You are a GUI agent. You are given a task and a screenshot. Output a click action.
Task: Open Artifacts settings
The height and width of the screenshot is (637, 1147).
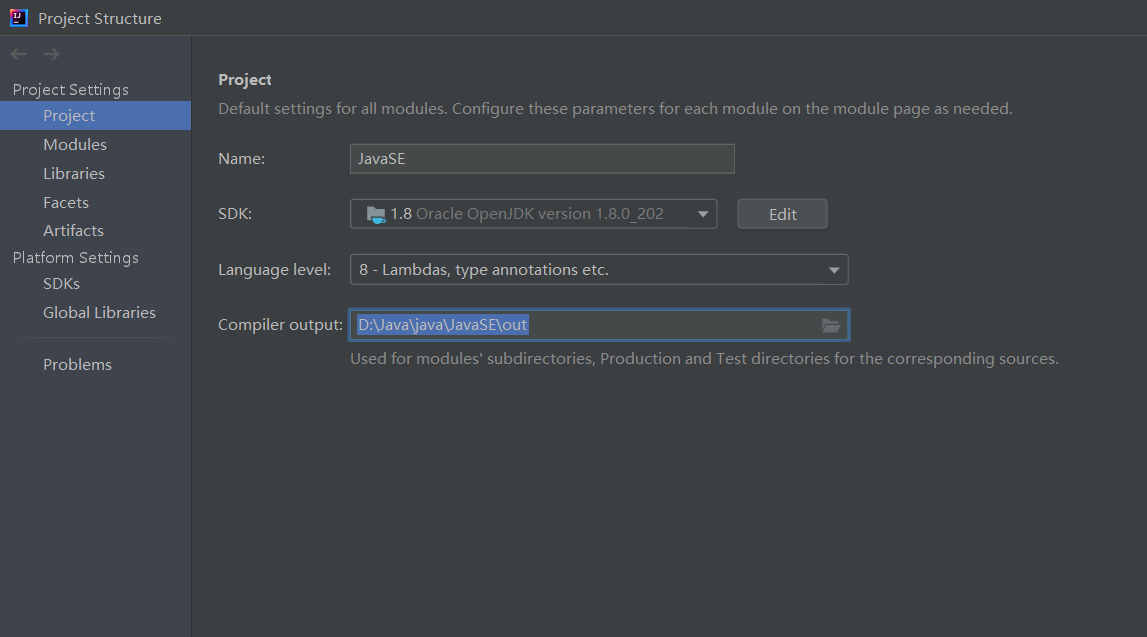click(x=73, y=231)
